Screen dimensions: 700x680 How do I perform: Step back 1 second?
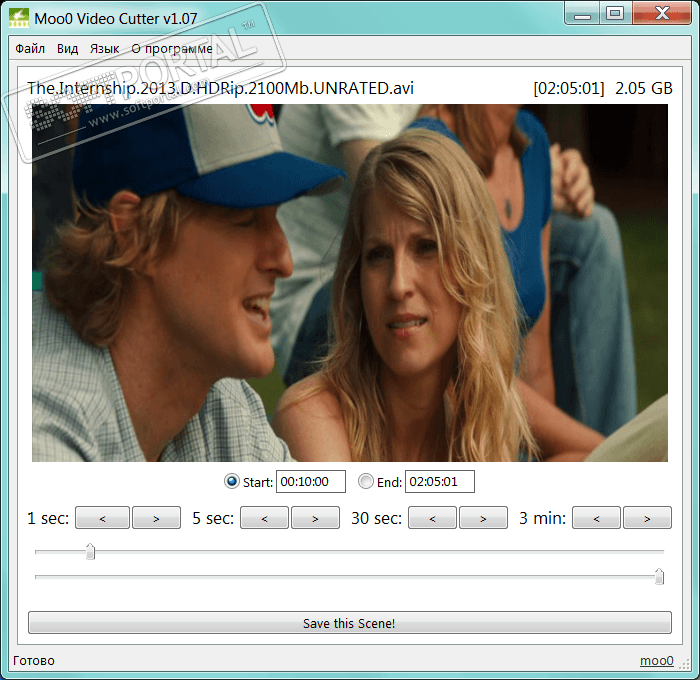tap(103, 518)
